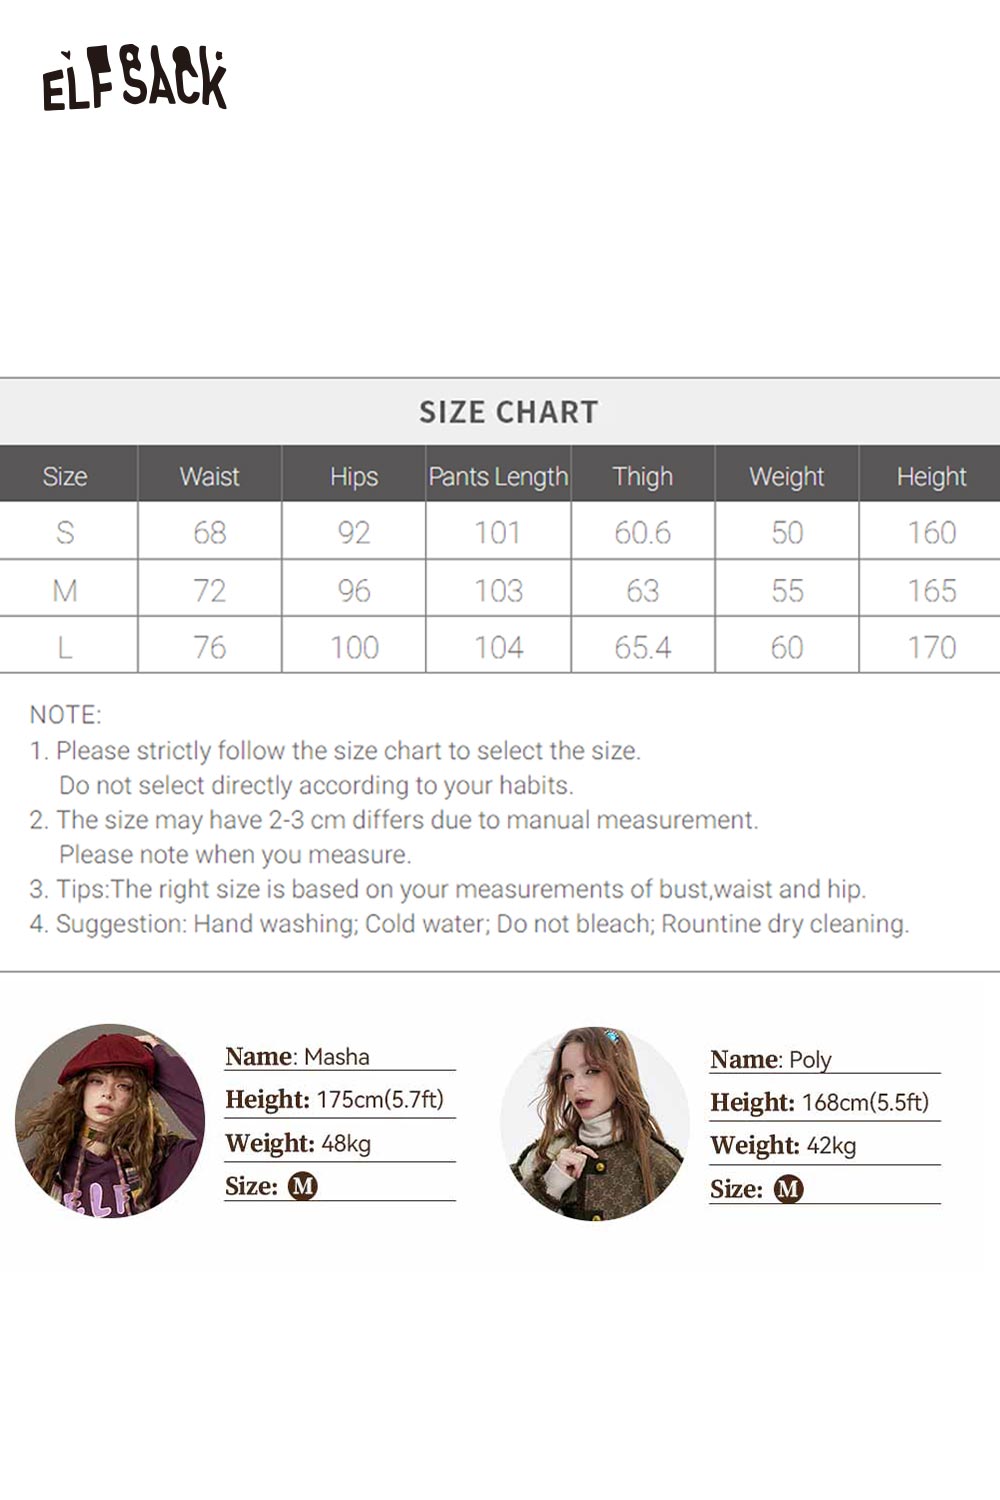Click the 170 height value cell
This screenshot has height=1500, width=1000.
(x=931, y=647)
